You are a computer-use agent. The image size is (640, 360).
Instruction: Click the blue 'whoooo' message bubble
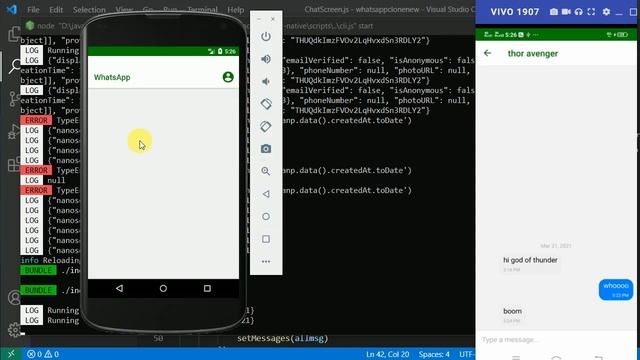pos(616,289)
